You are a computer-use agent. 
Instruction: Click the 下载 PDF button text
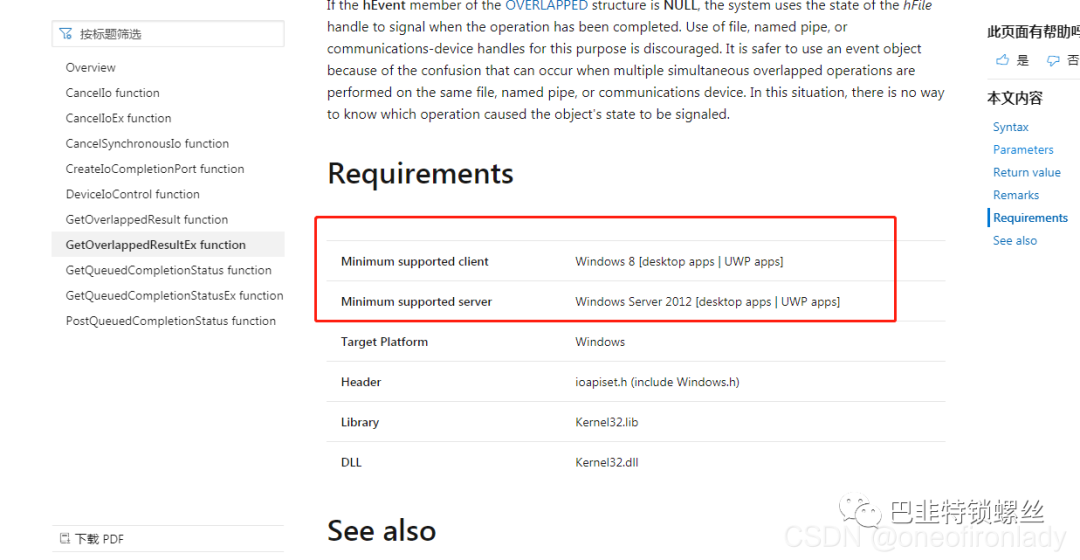click(99, 539)
